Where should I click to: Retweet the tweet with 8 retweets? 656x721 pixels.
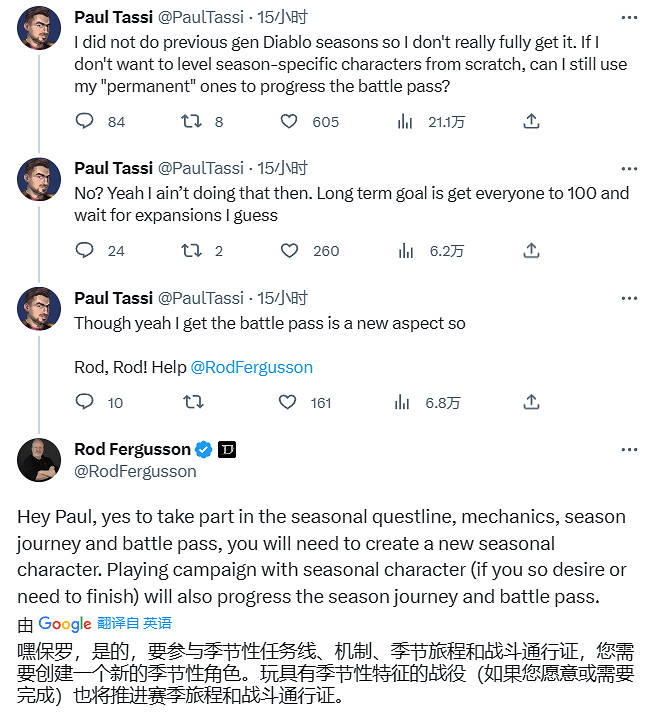click(190, 121)
